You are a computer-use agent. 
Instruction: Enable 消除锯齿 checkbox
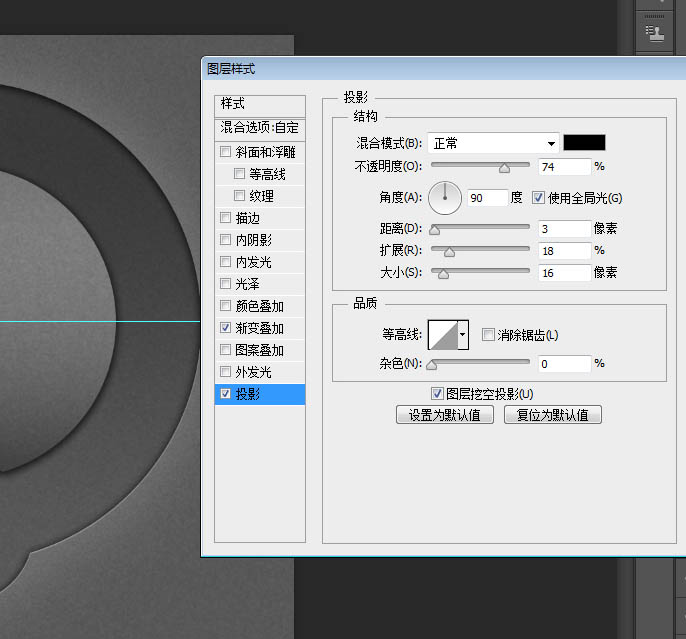pos(488,335)
